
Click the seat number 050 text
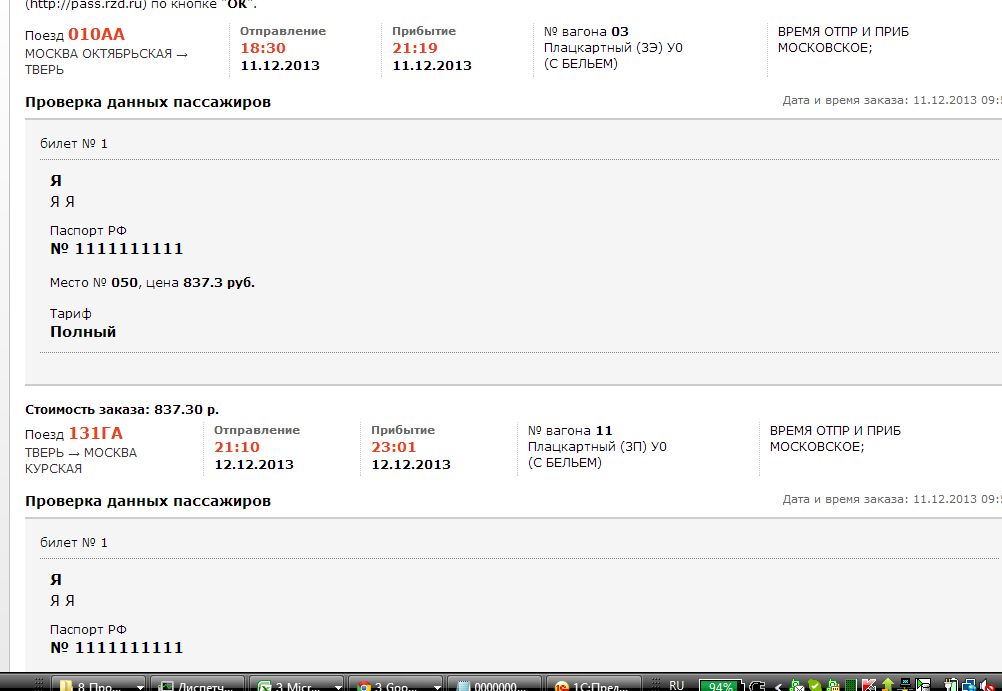[x=124, y=283]
